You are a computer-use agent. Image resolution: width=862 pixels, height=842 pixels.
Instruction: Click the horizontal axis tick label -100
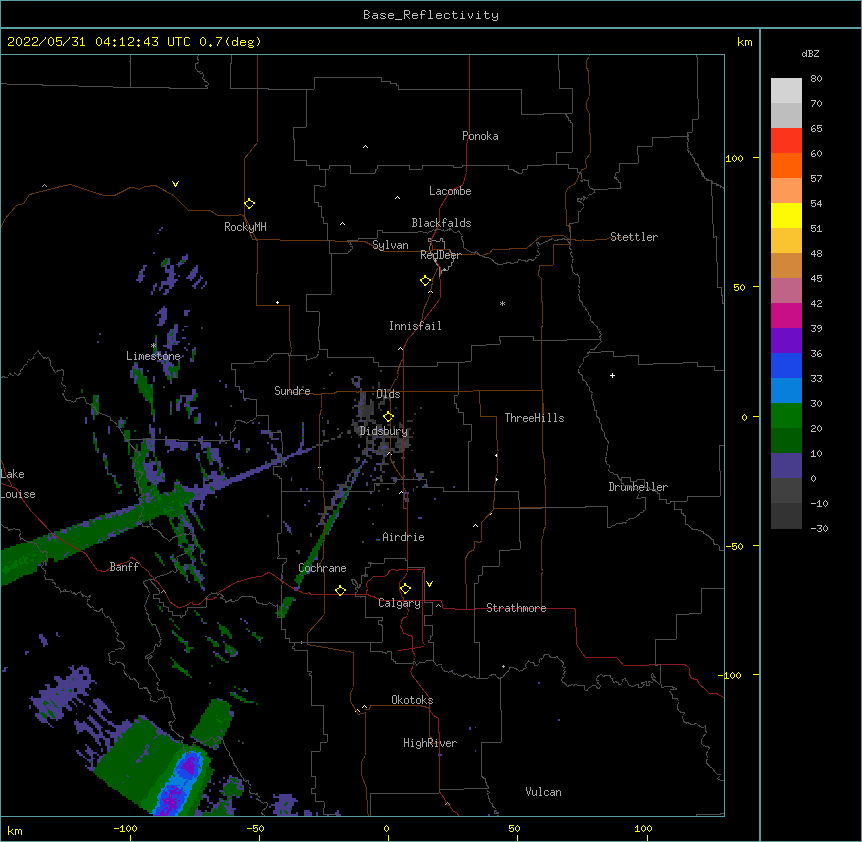pyautogui.click(x=125, y=828)
